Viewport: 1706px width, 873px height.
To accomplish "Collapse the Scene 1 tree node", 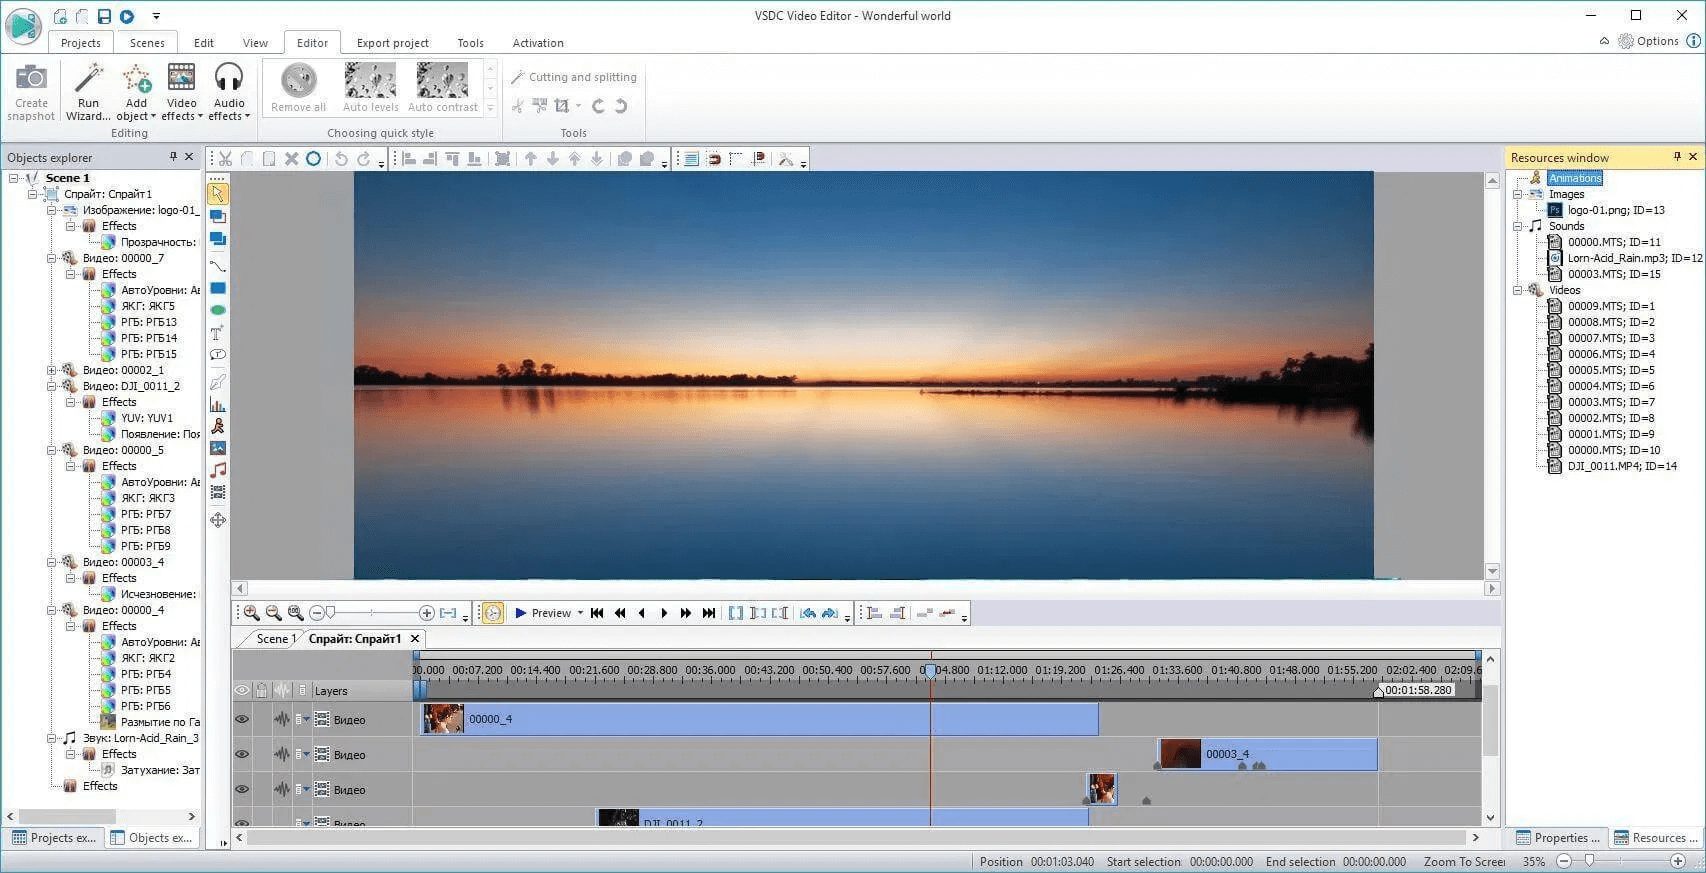I will (x=14, y=178).
